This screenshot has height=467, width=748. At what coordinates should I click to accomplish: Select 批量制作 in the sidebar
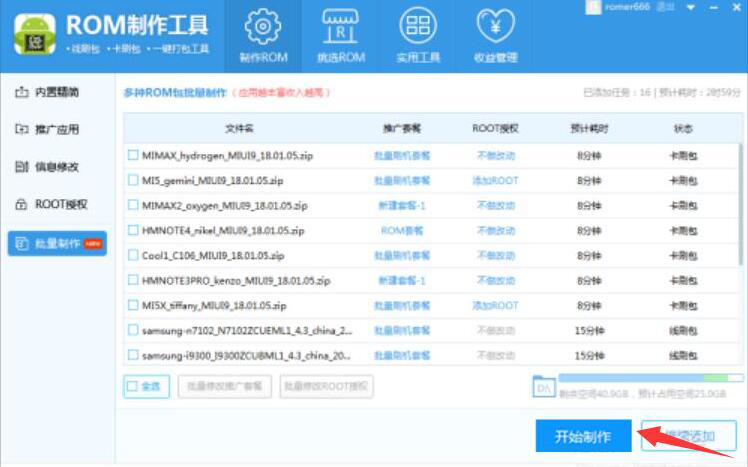point(57,244)
